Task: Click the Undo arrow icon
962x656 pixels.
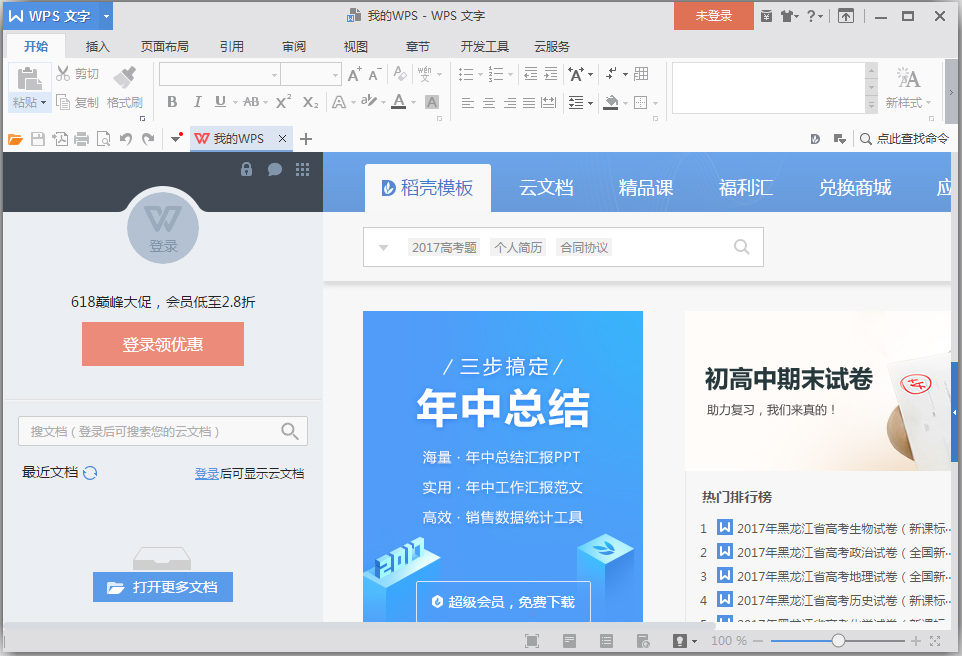Action: (126, 139)
